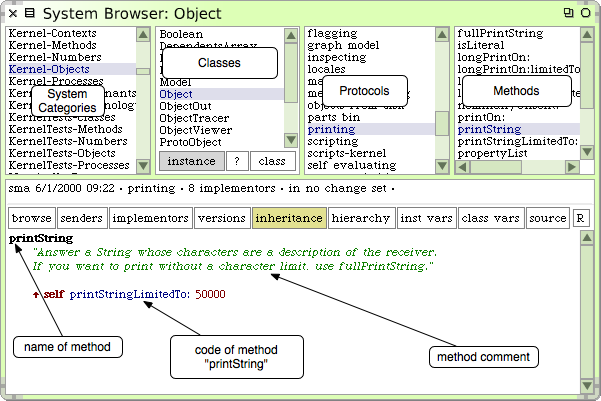Select ObjectTracer in the classes list
Viewport: 601px width, 401px height.
click(x=192, y=118)
